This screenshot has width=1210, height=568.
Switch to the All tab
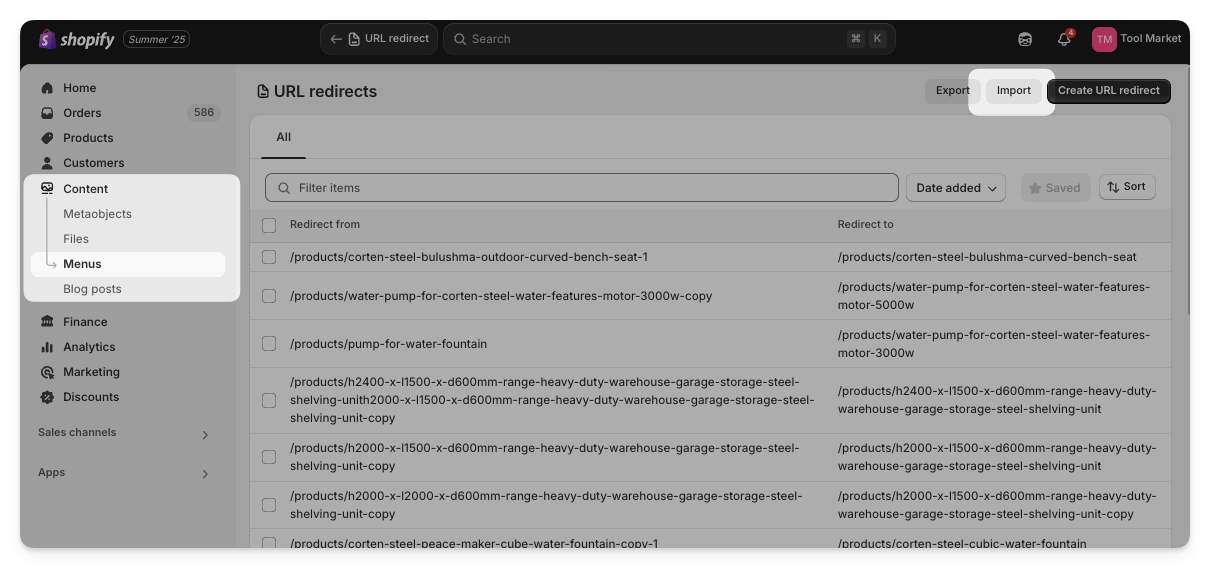284,137
